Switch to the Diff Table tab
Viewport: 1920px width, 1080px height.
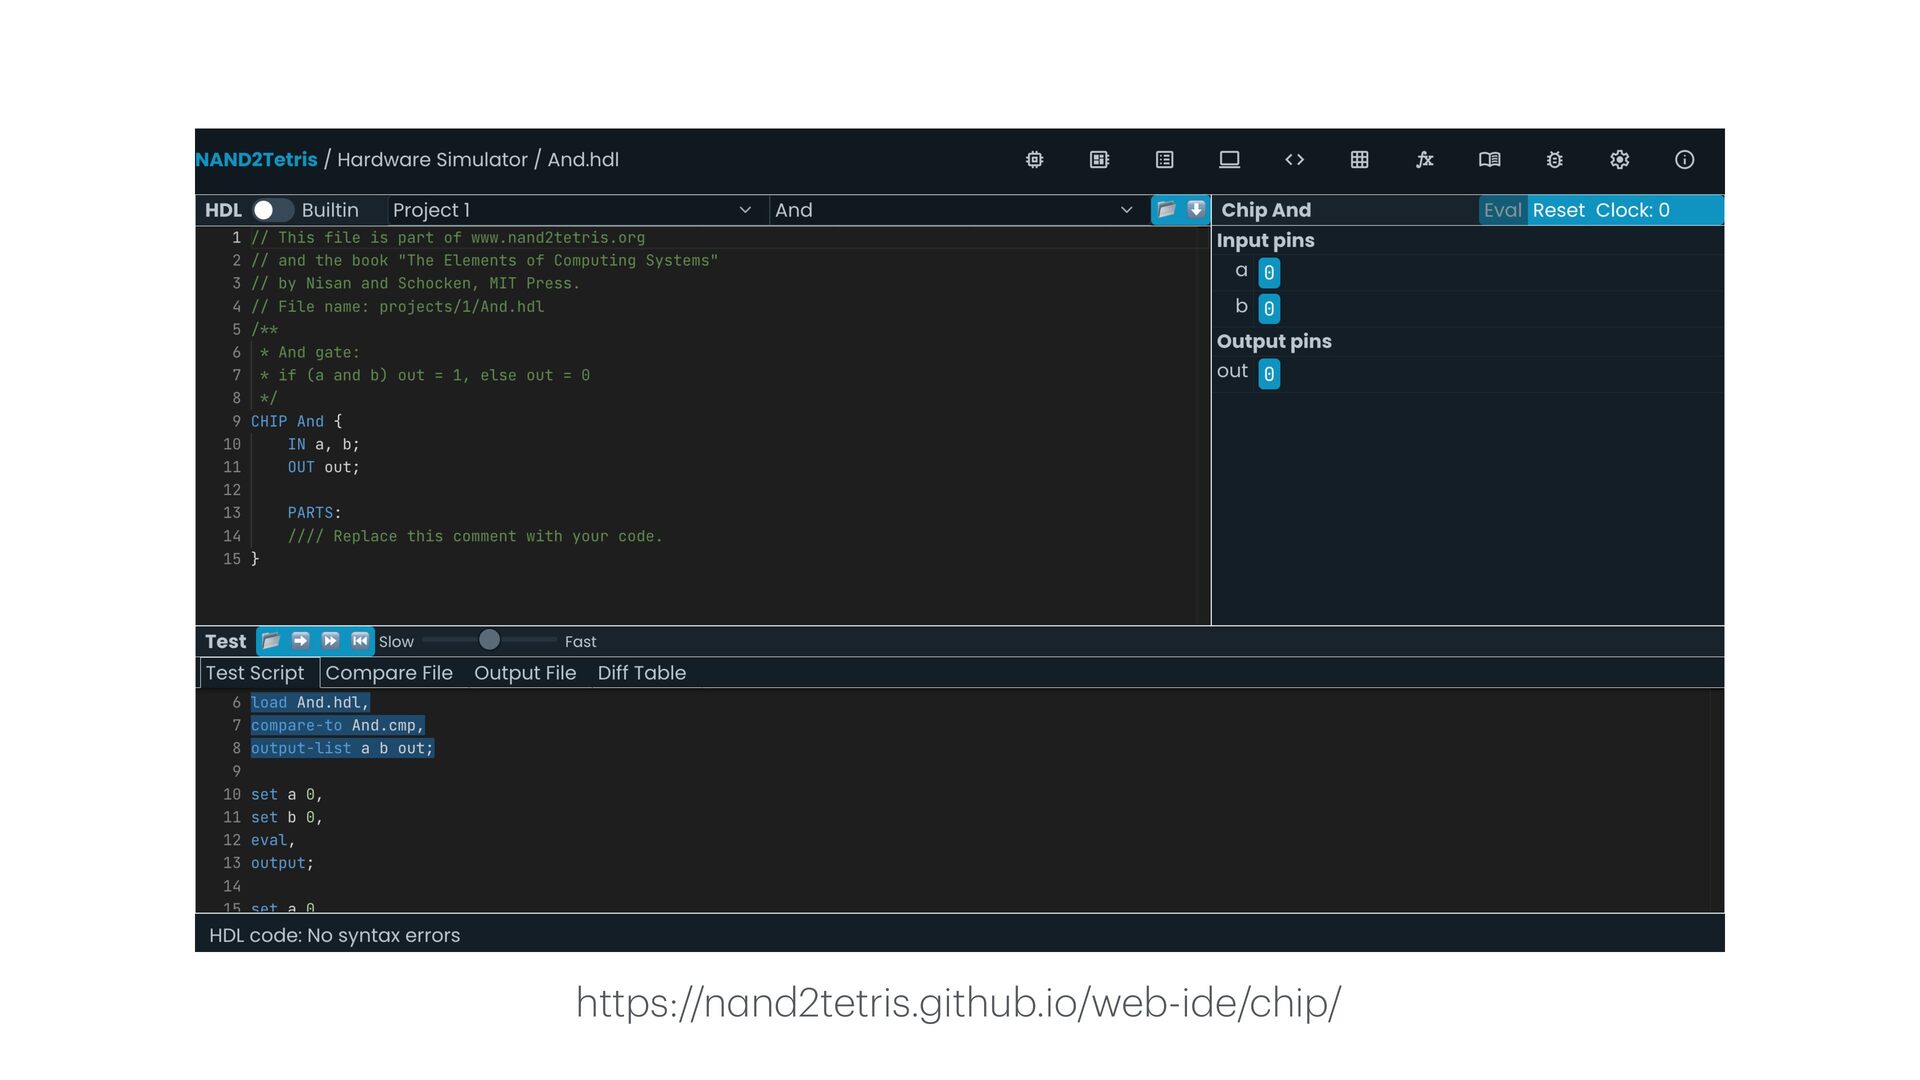(641, 673)
